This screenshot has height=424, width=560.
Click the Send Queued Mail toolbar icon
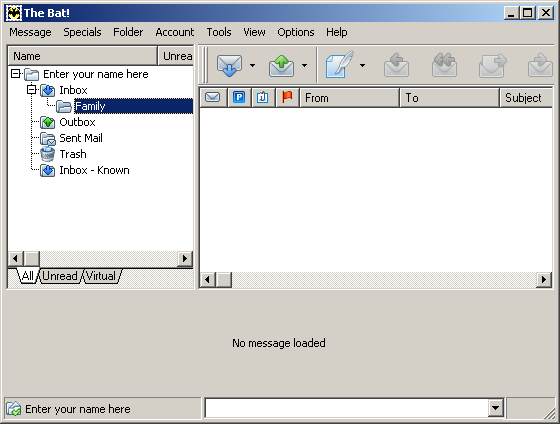[281, 66]
